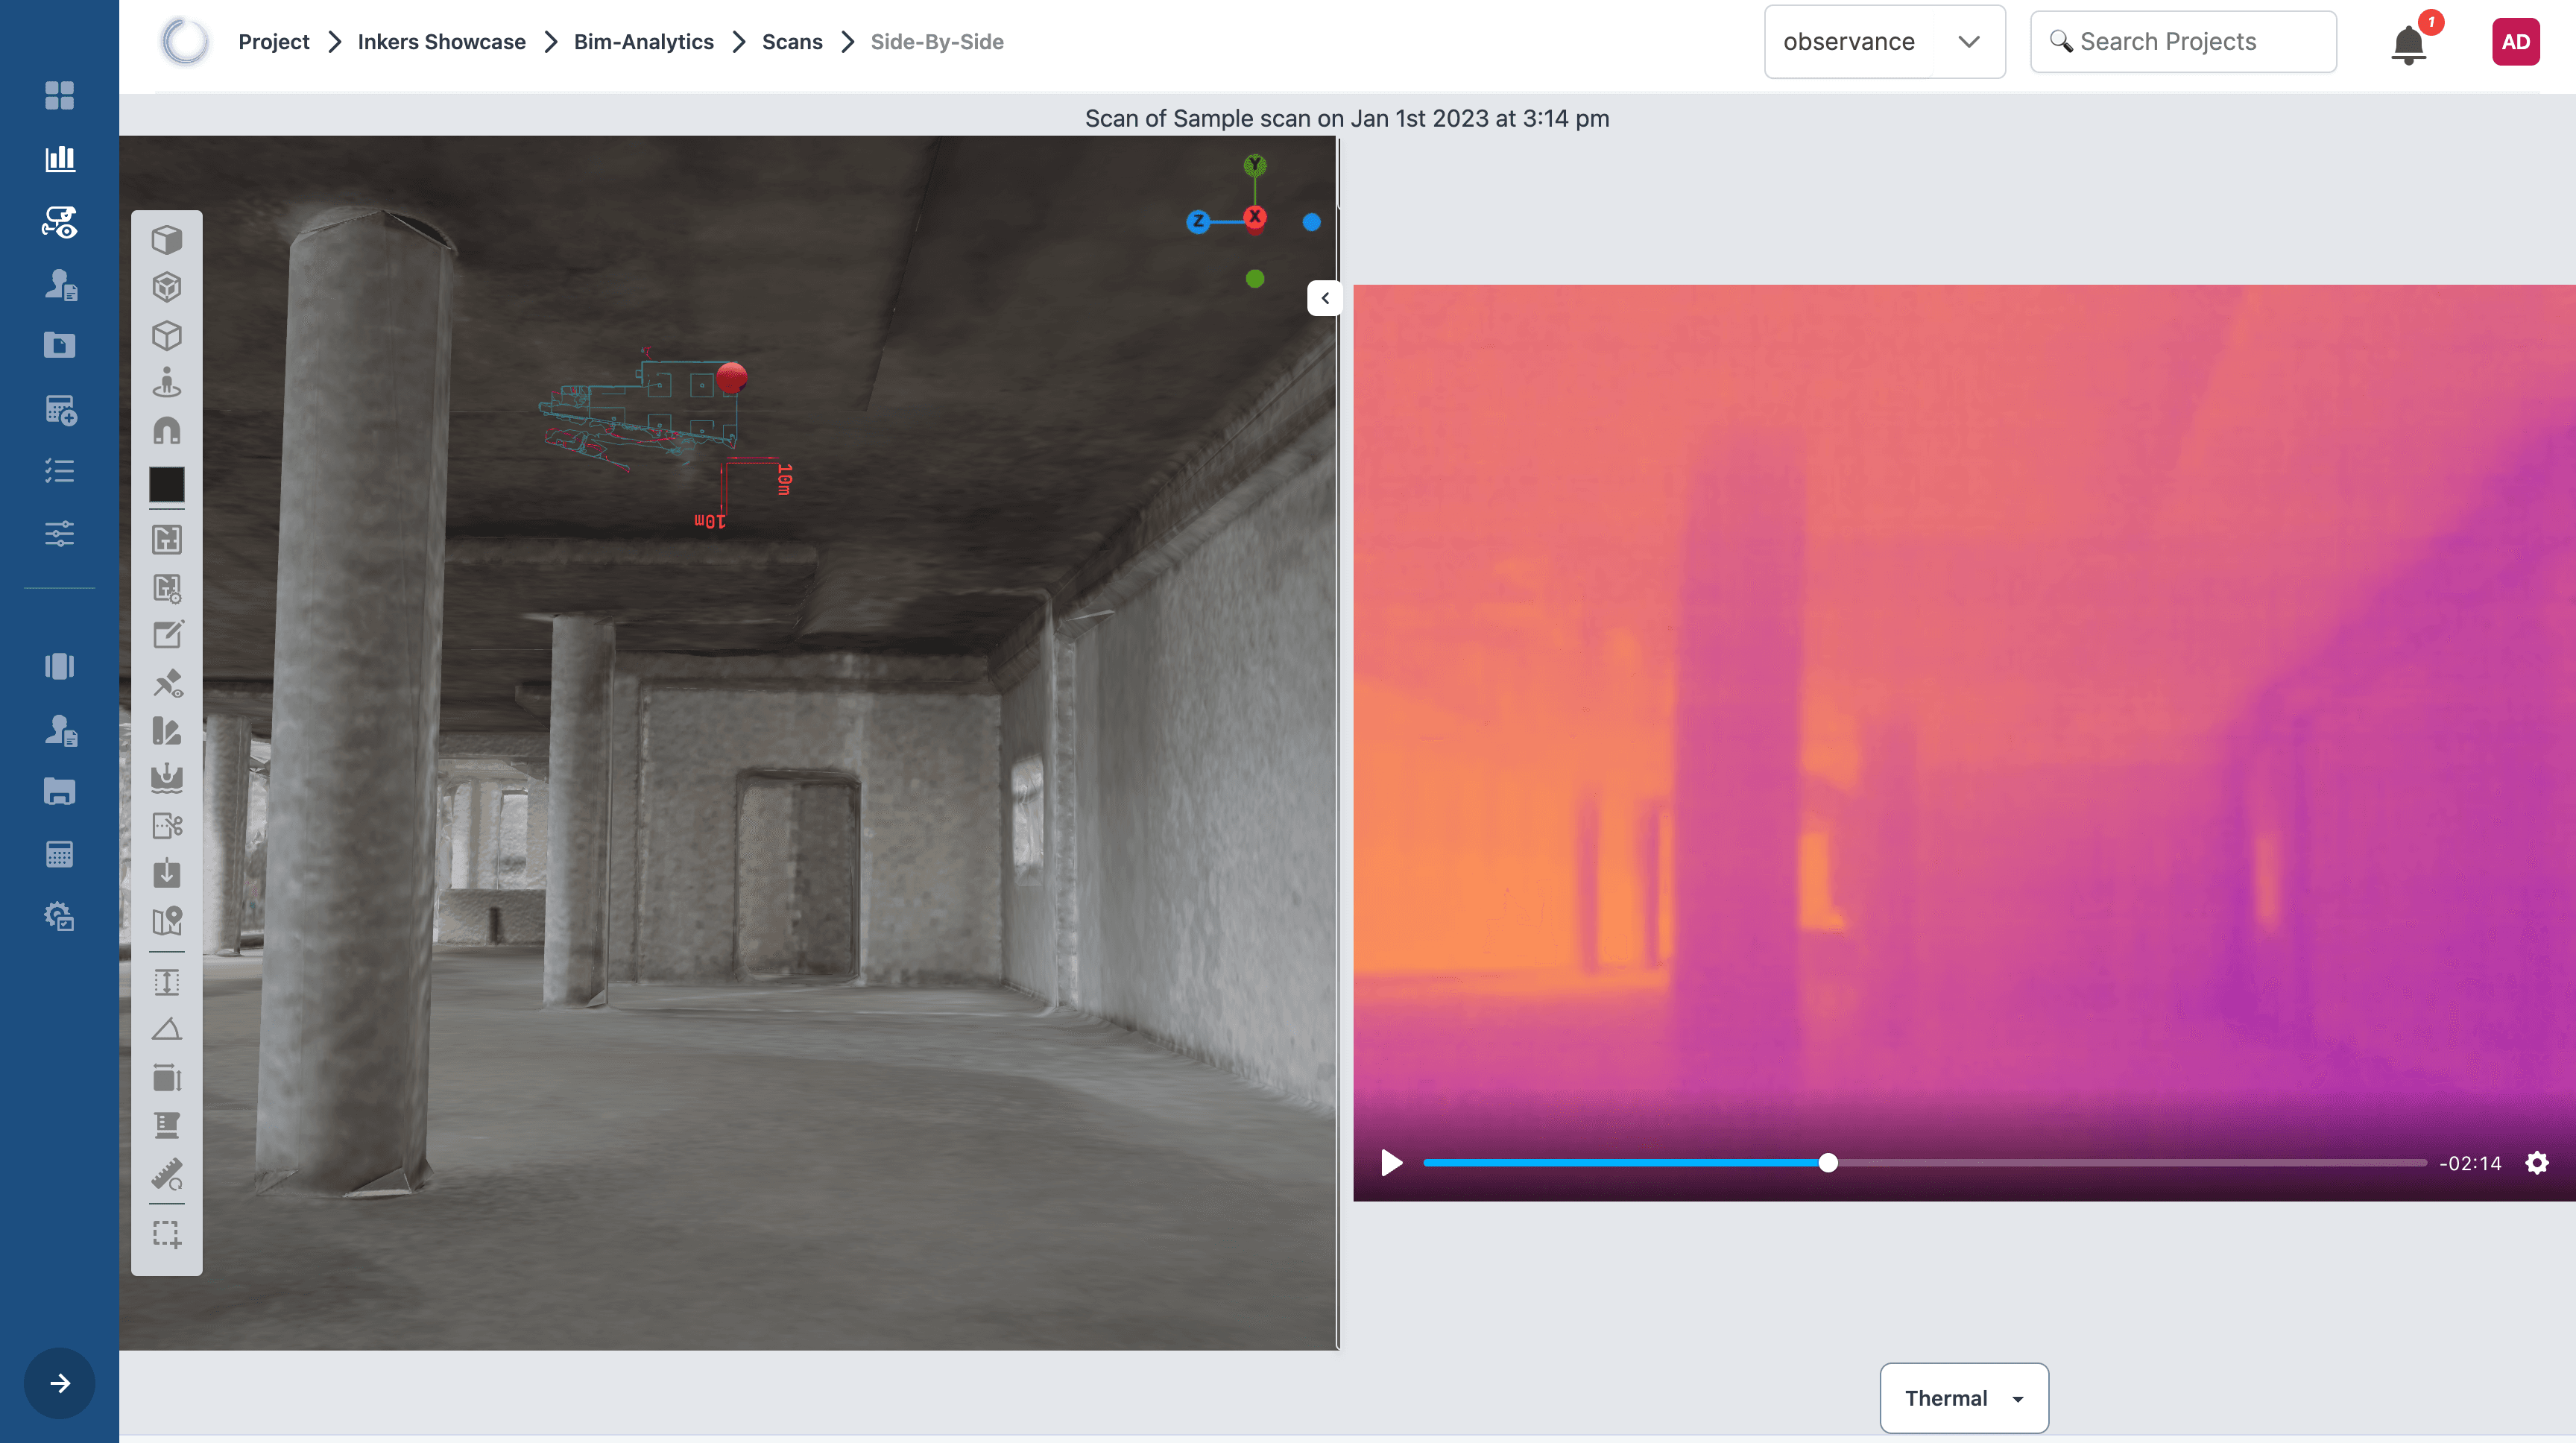Switch to wireframe cube view mode
Image resolution: width=2576 pixels, height=1443 pixels.
tap(167, 336)
